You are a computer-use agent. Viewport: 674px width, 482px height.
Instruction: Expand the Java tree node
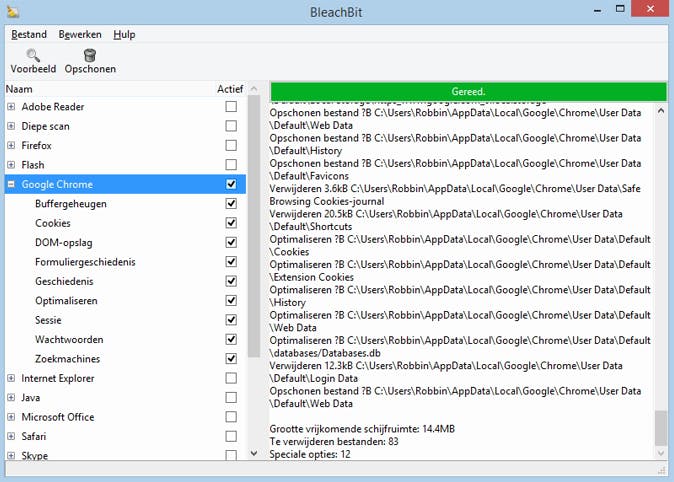[x=11, y=397]
